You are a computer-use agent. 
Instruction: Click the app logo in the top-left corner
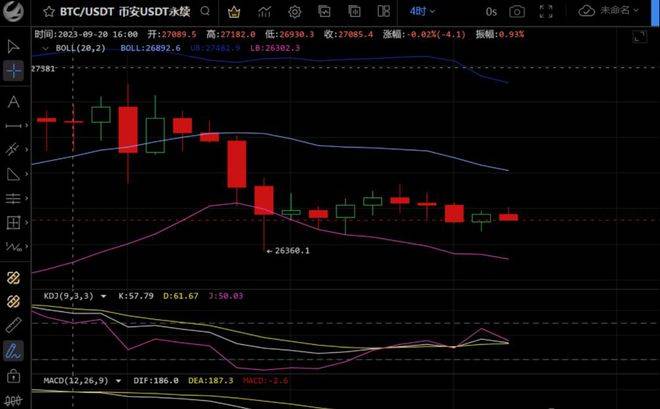(x=13, y=11)
